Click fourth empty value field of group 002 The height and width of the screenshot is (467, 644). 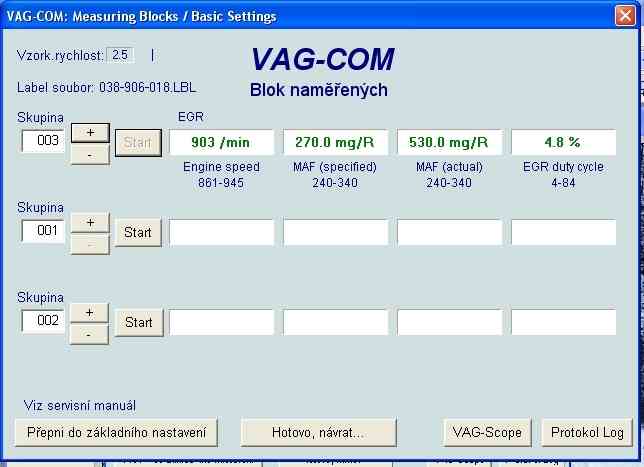pos(564,322)
